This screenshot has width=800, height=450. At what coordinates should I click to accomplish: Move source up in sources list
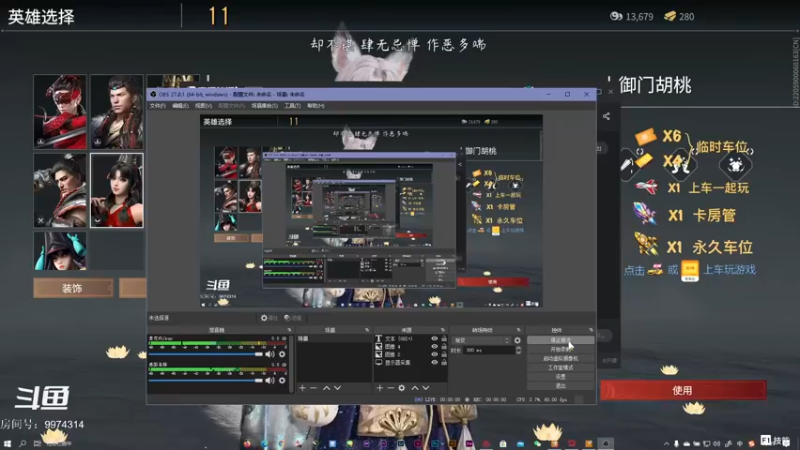pyautogui.click(x=415, y=388)
